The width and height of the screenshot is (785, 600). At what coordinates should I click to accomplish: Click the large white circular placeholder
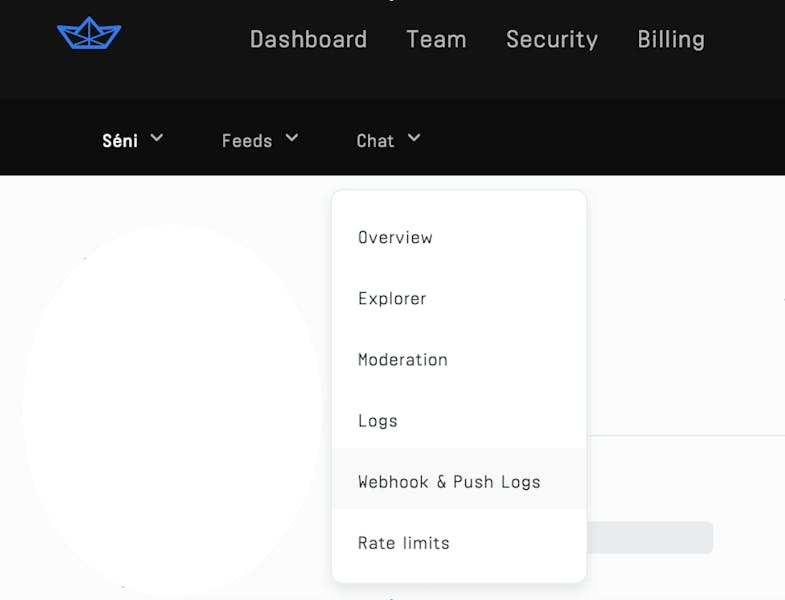pos(172,410)
